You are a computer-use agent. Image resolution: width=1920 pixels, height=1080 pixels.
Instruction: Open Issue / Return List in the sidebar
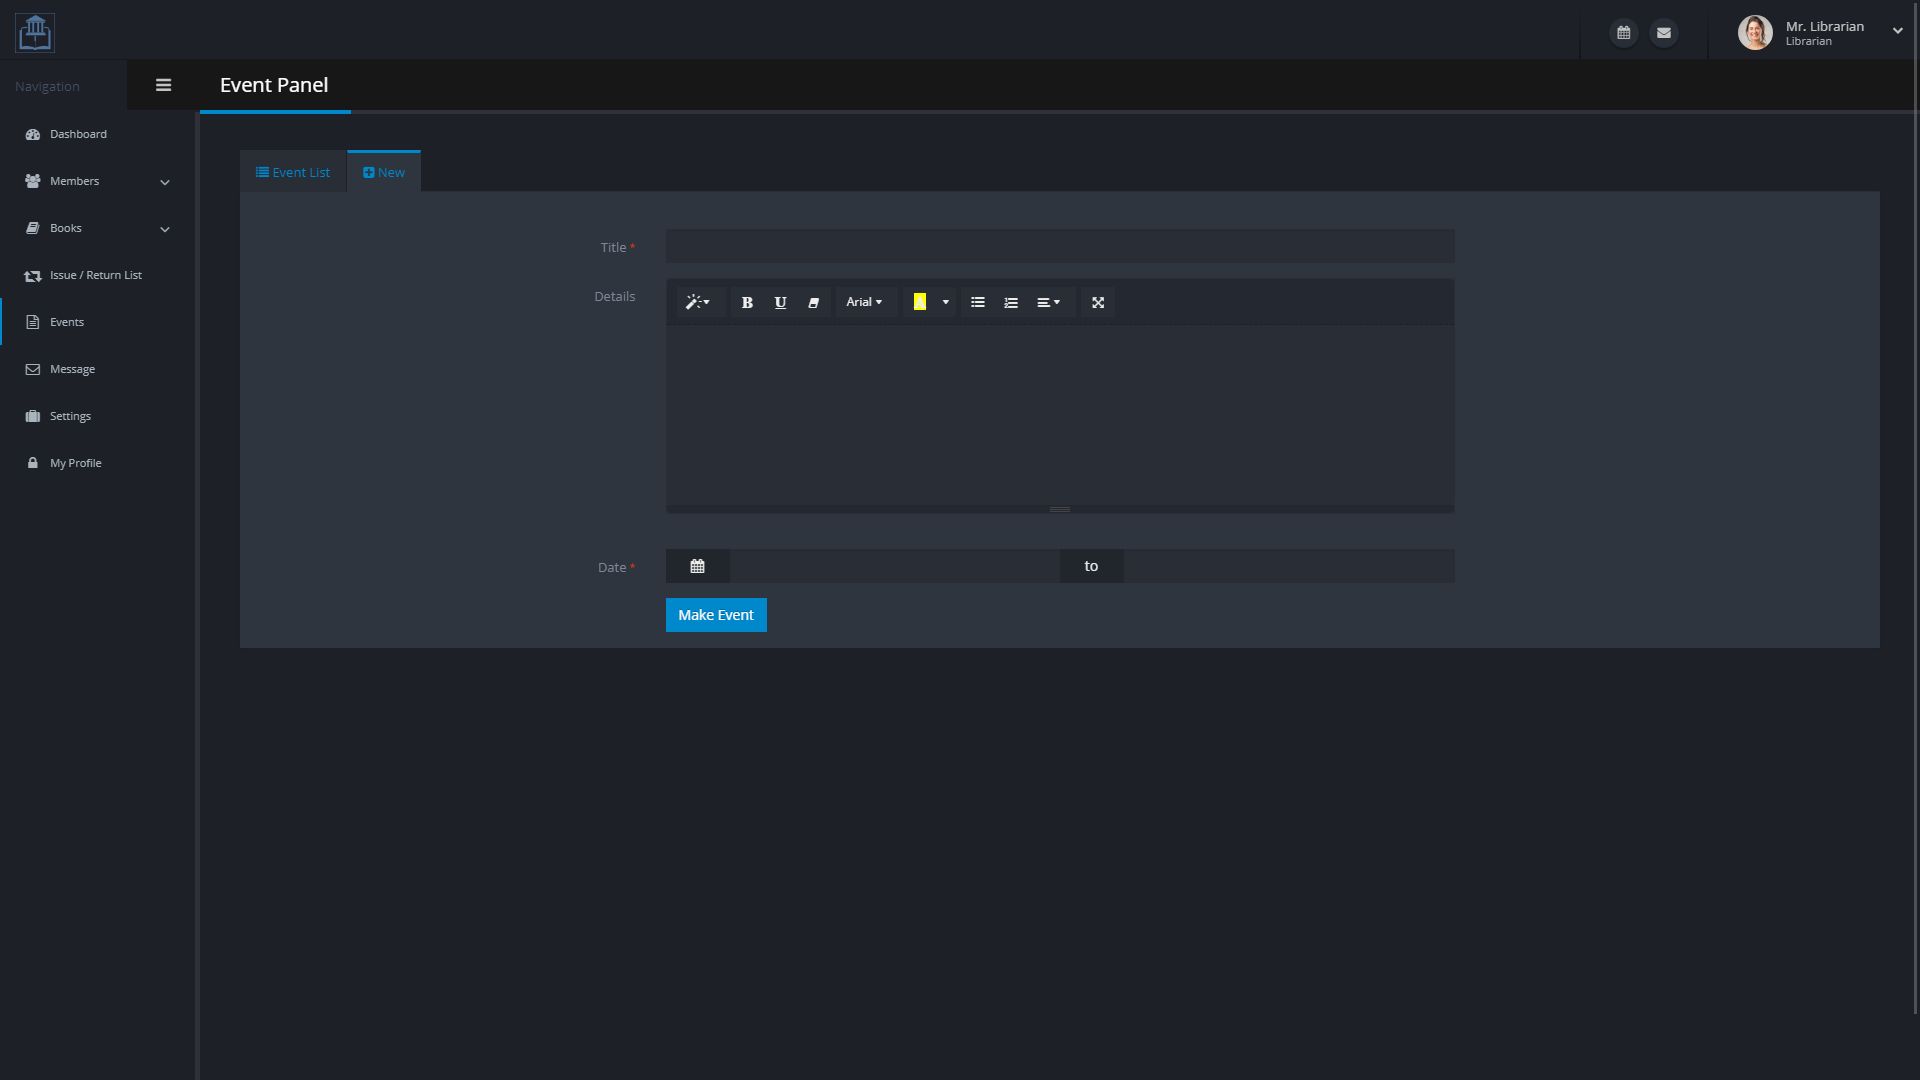click(95, 275)
